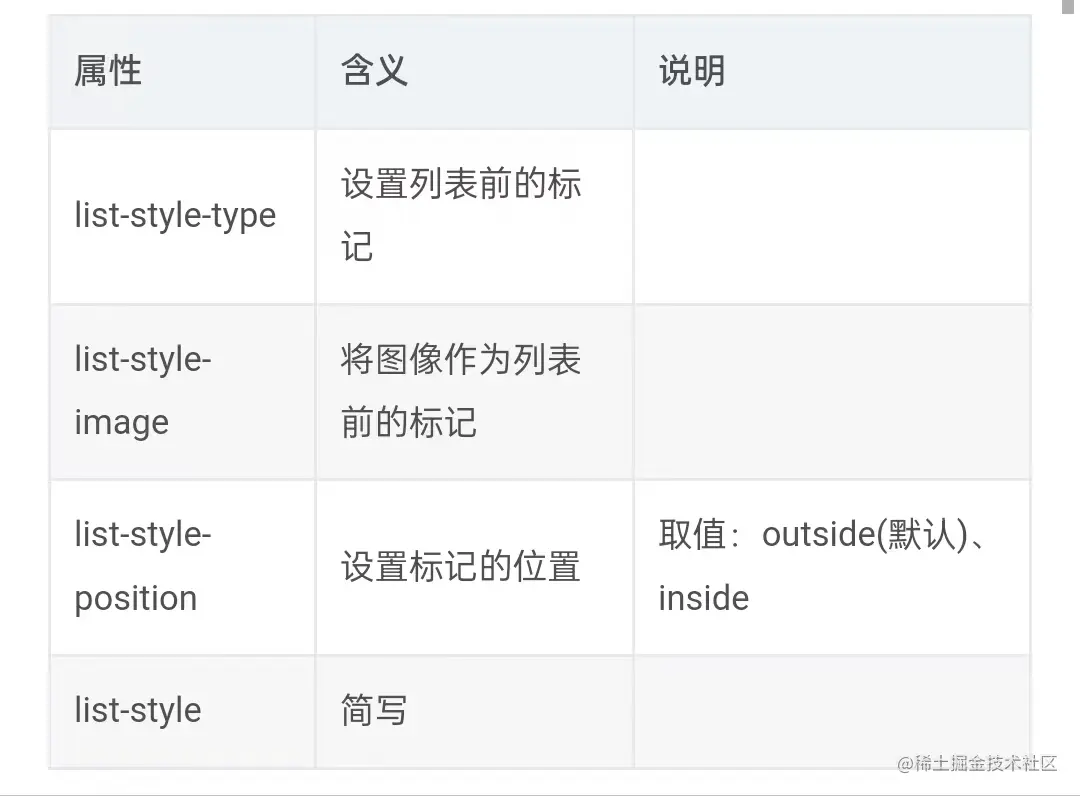The image size is (1080, 796).
Task: Click the 简写 meaning cell
Action: 374,711
